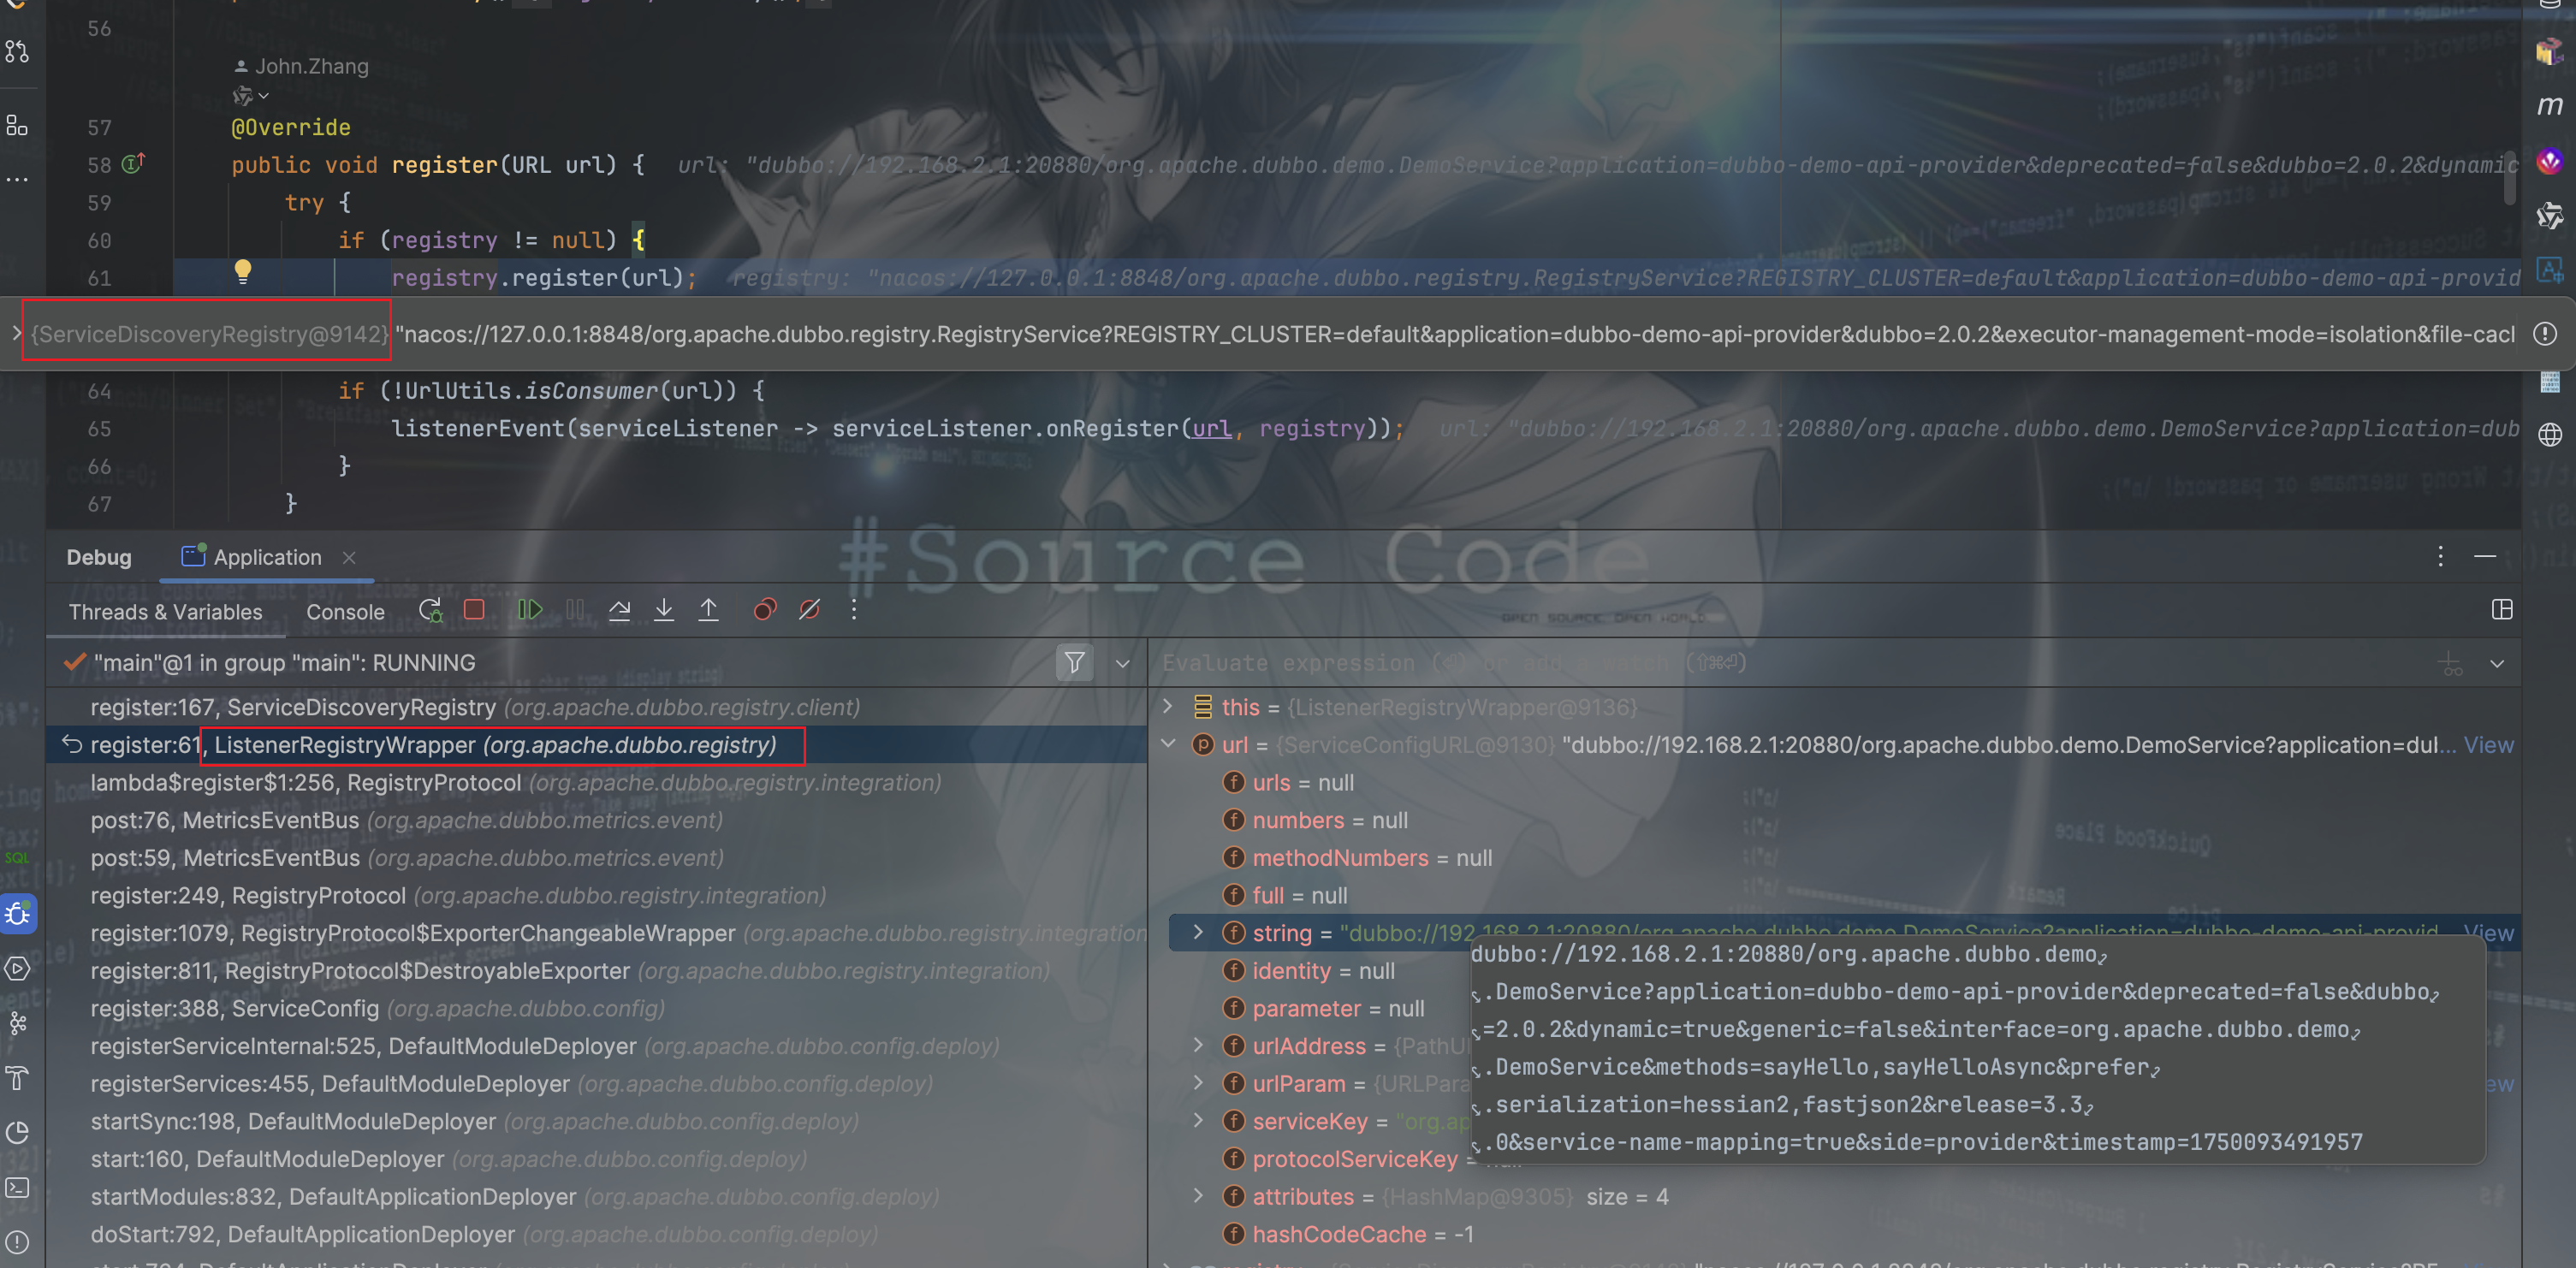Expand the urlAddress field node
Viewport: 2576px width, 1268px height.
(1198, 1045)
